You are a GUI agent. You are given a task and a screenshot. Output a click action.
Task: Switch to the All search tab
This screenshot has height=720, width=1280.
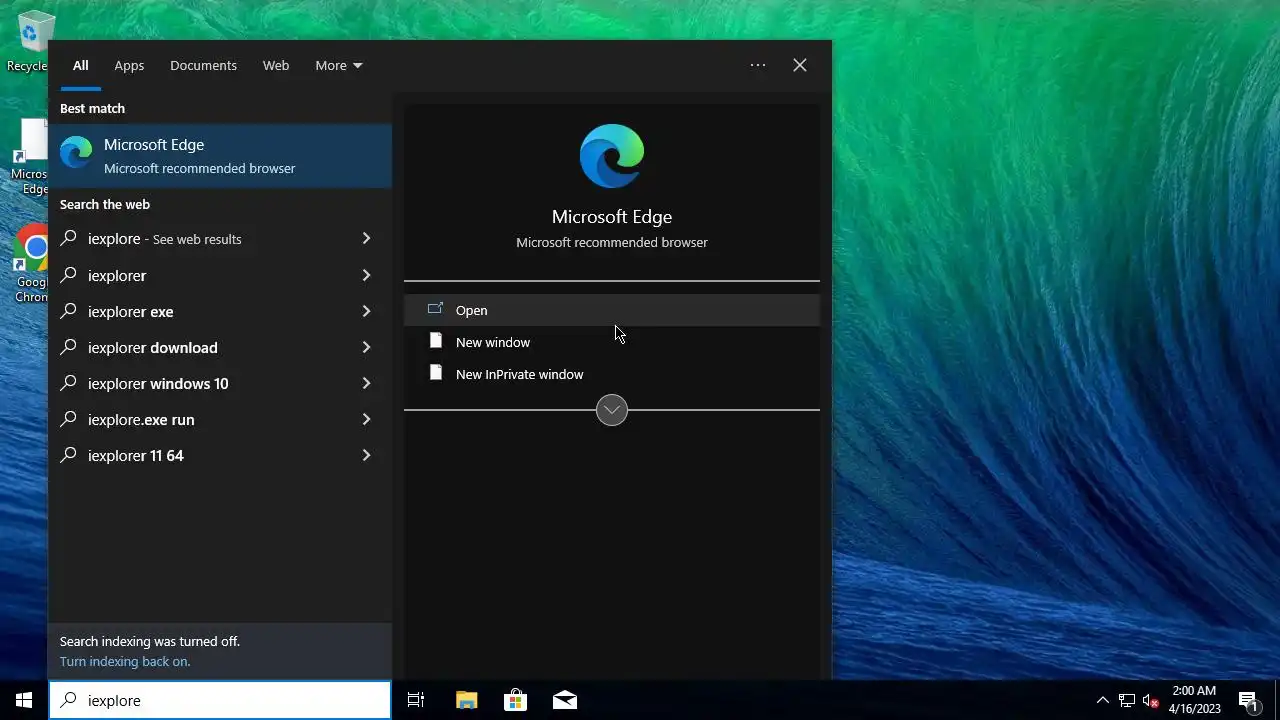[80, 65]
